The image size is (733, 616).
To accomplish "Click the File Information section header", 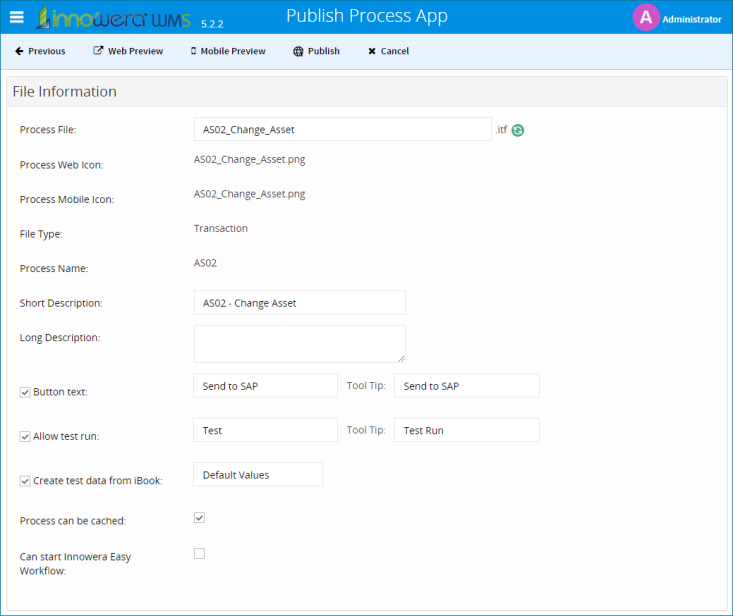I will point(65,92).
